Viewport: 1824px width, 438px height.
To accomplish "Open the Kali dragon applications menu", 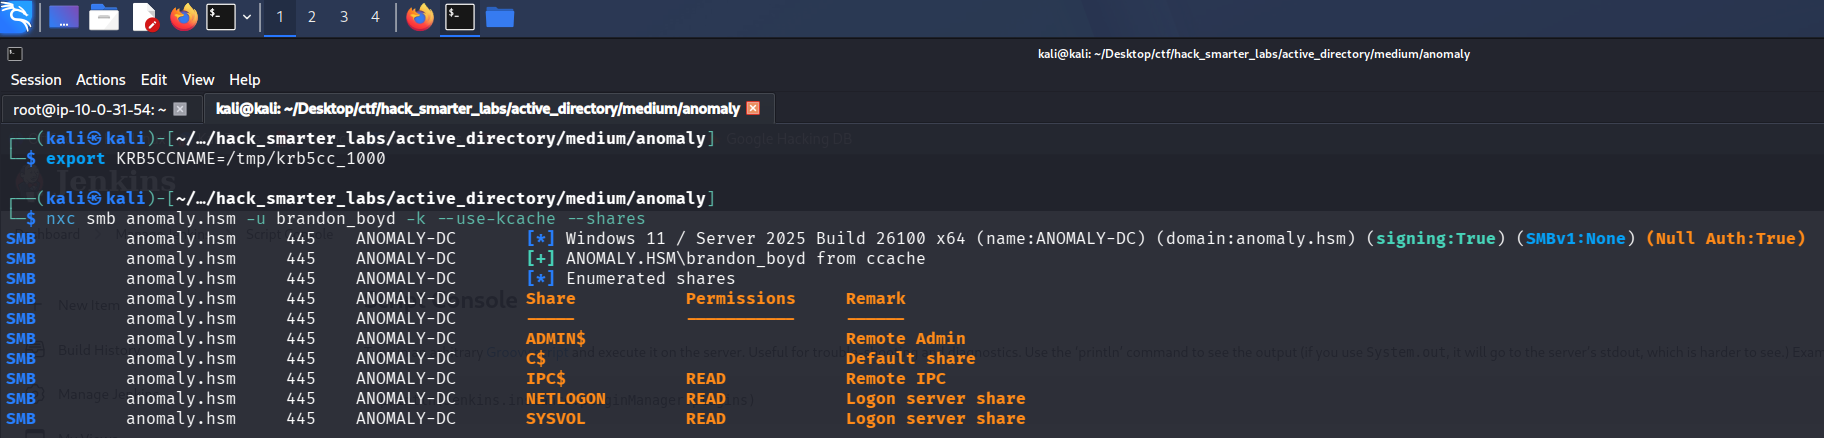I will click(x=17, y=16).
